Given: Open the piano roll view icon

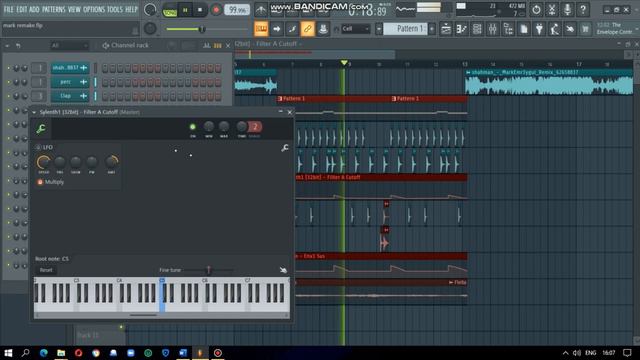Looking at the screenshot, I should click(461, 29).
